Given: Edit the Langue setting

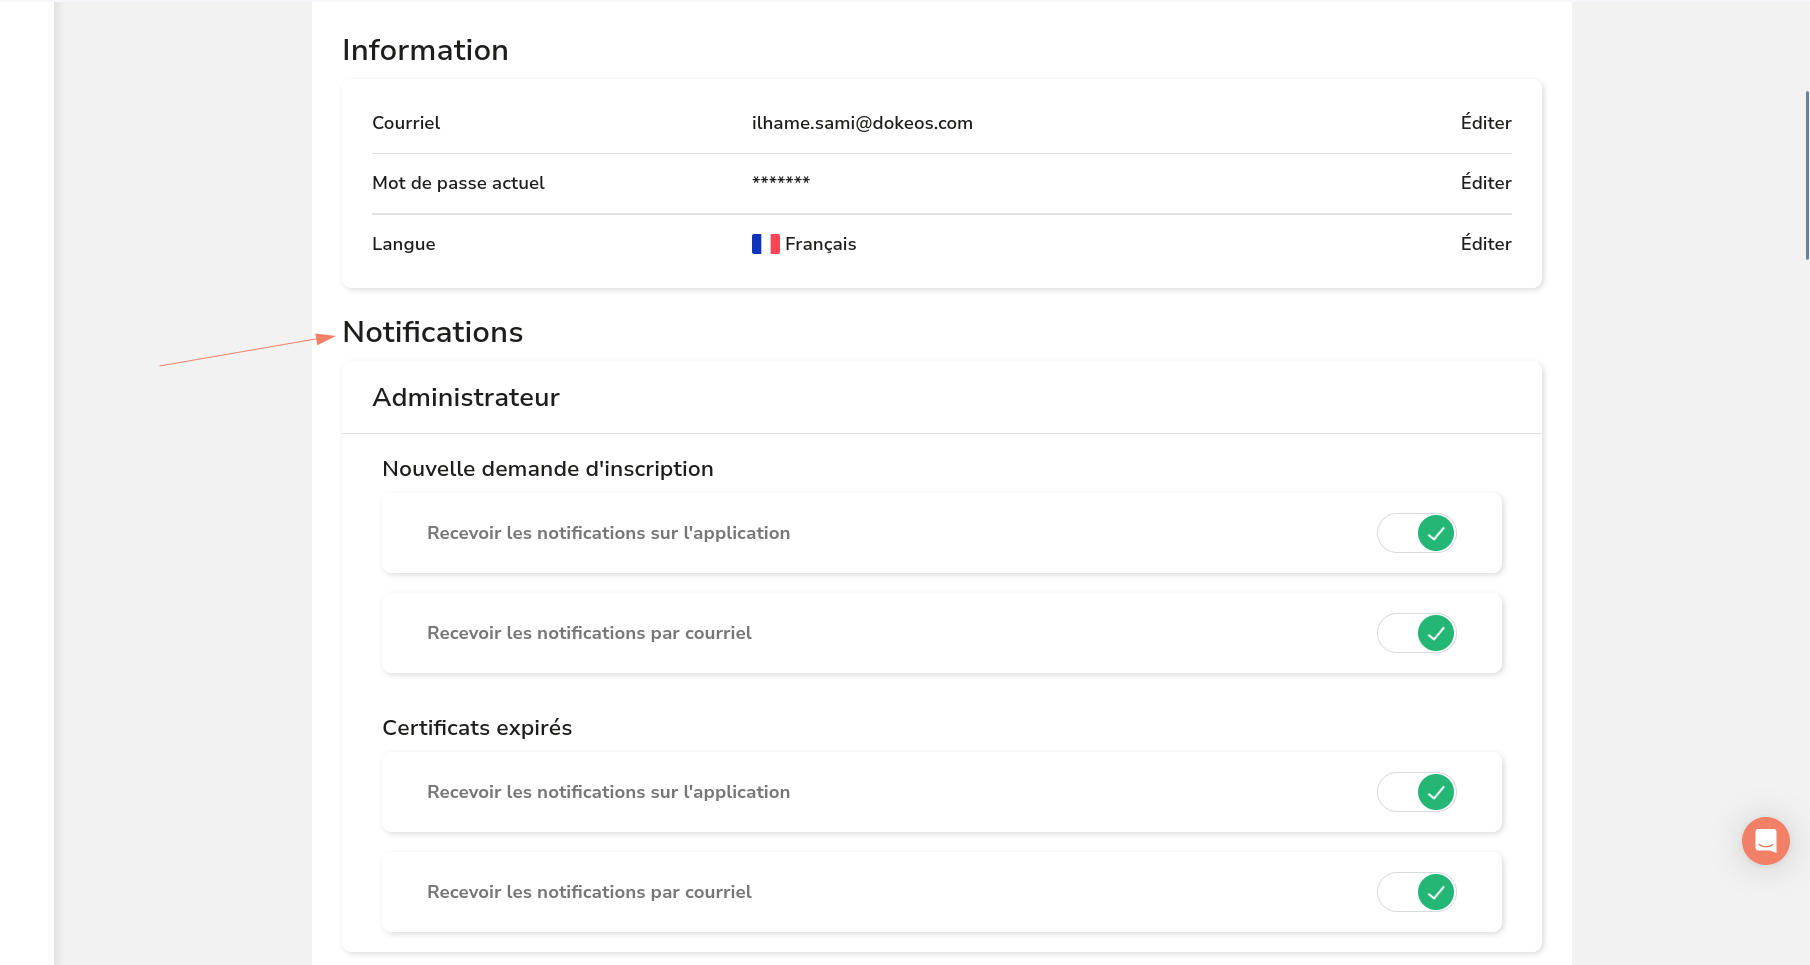Looking at the screenshot, I should point(1485,244).
